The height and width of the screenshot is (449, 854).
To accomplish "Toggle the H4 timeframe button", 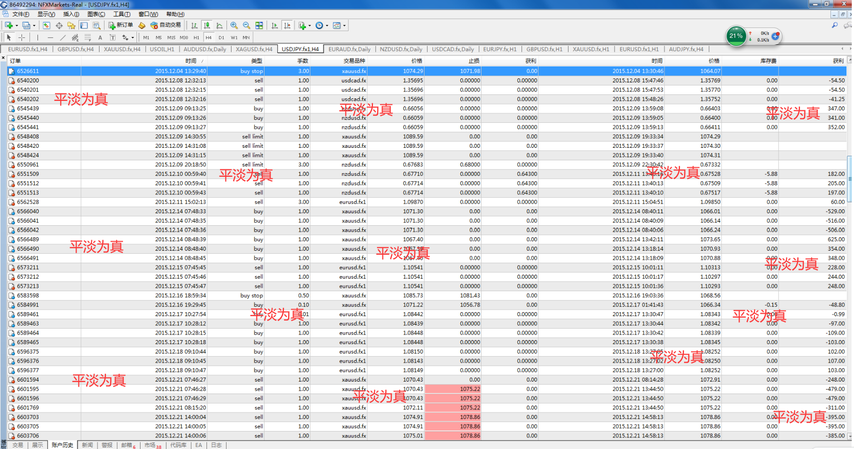I will [208, 37].
